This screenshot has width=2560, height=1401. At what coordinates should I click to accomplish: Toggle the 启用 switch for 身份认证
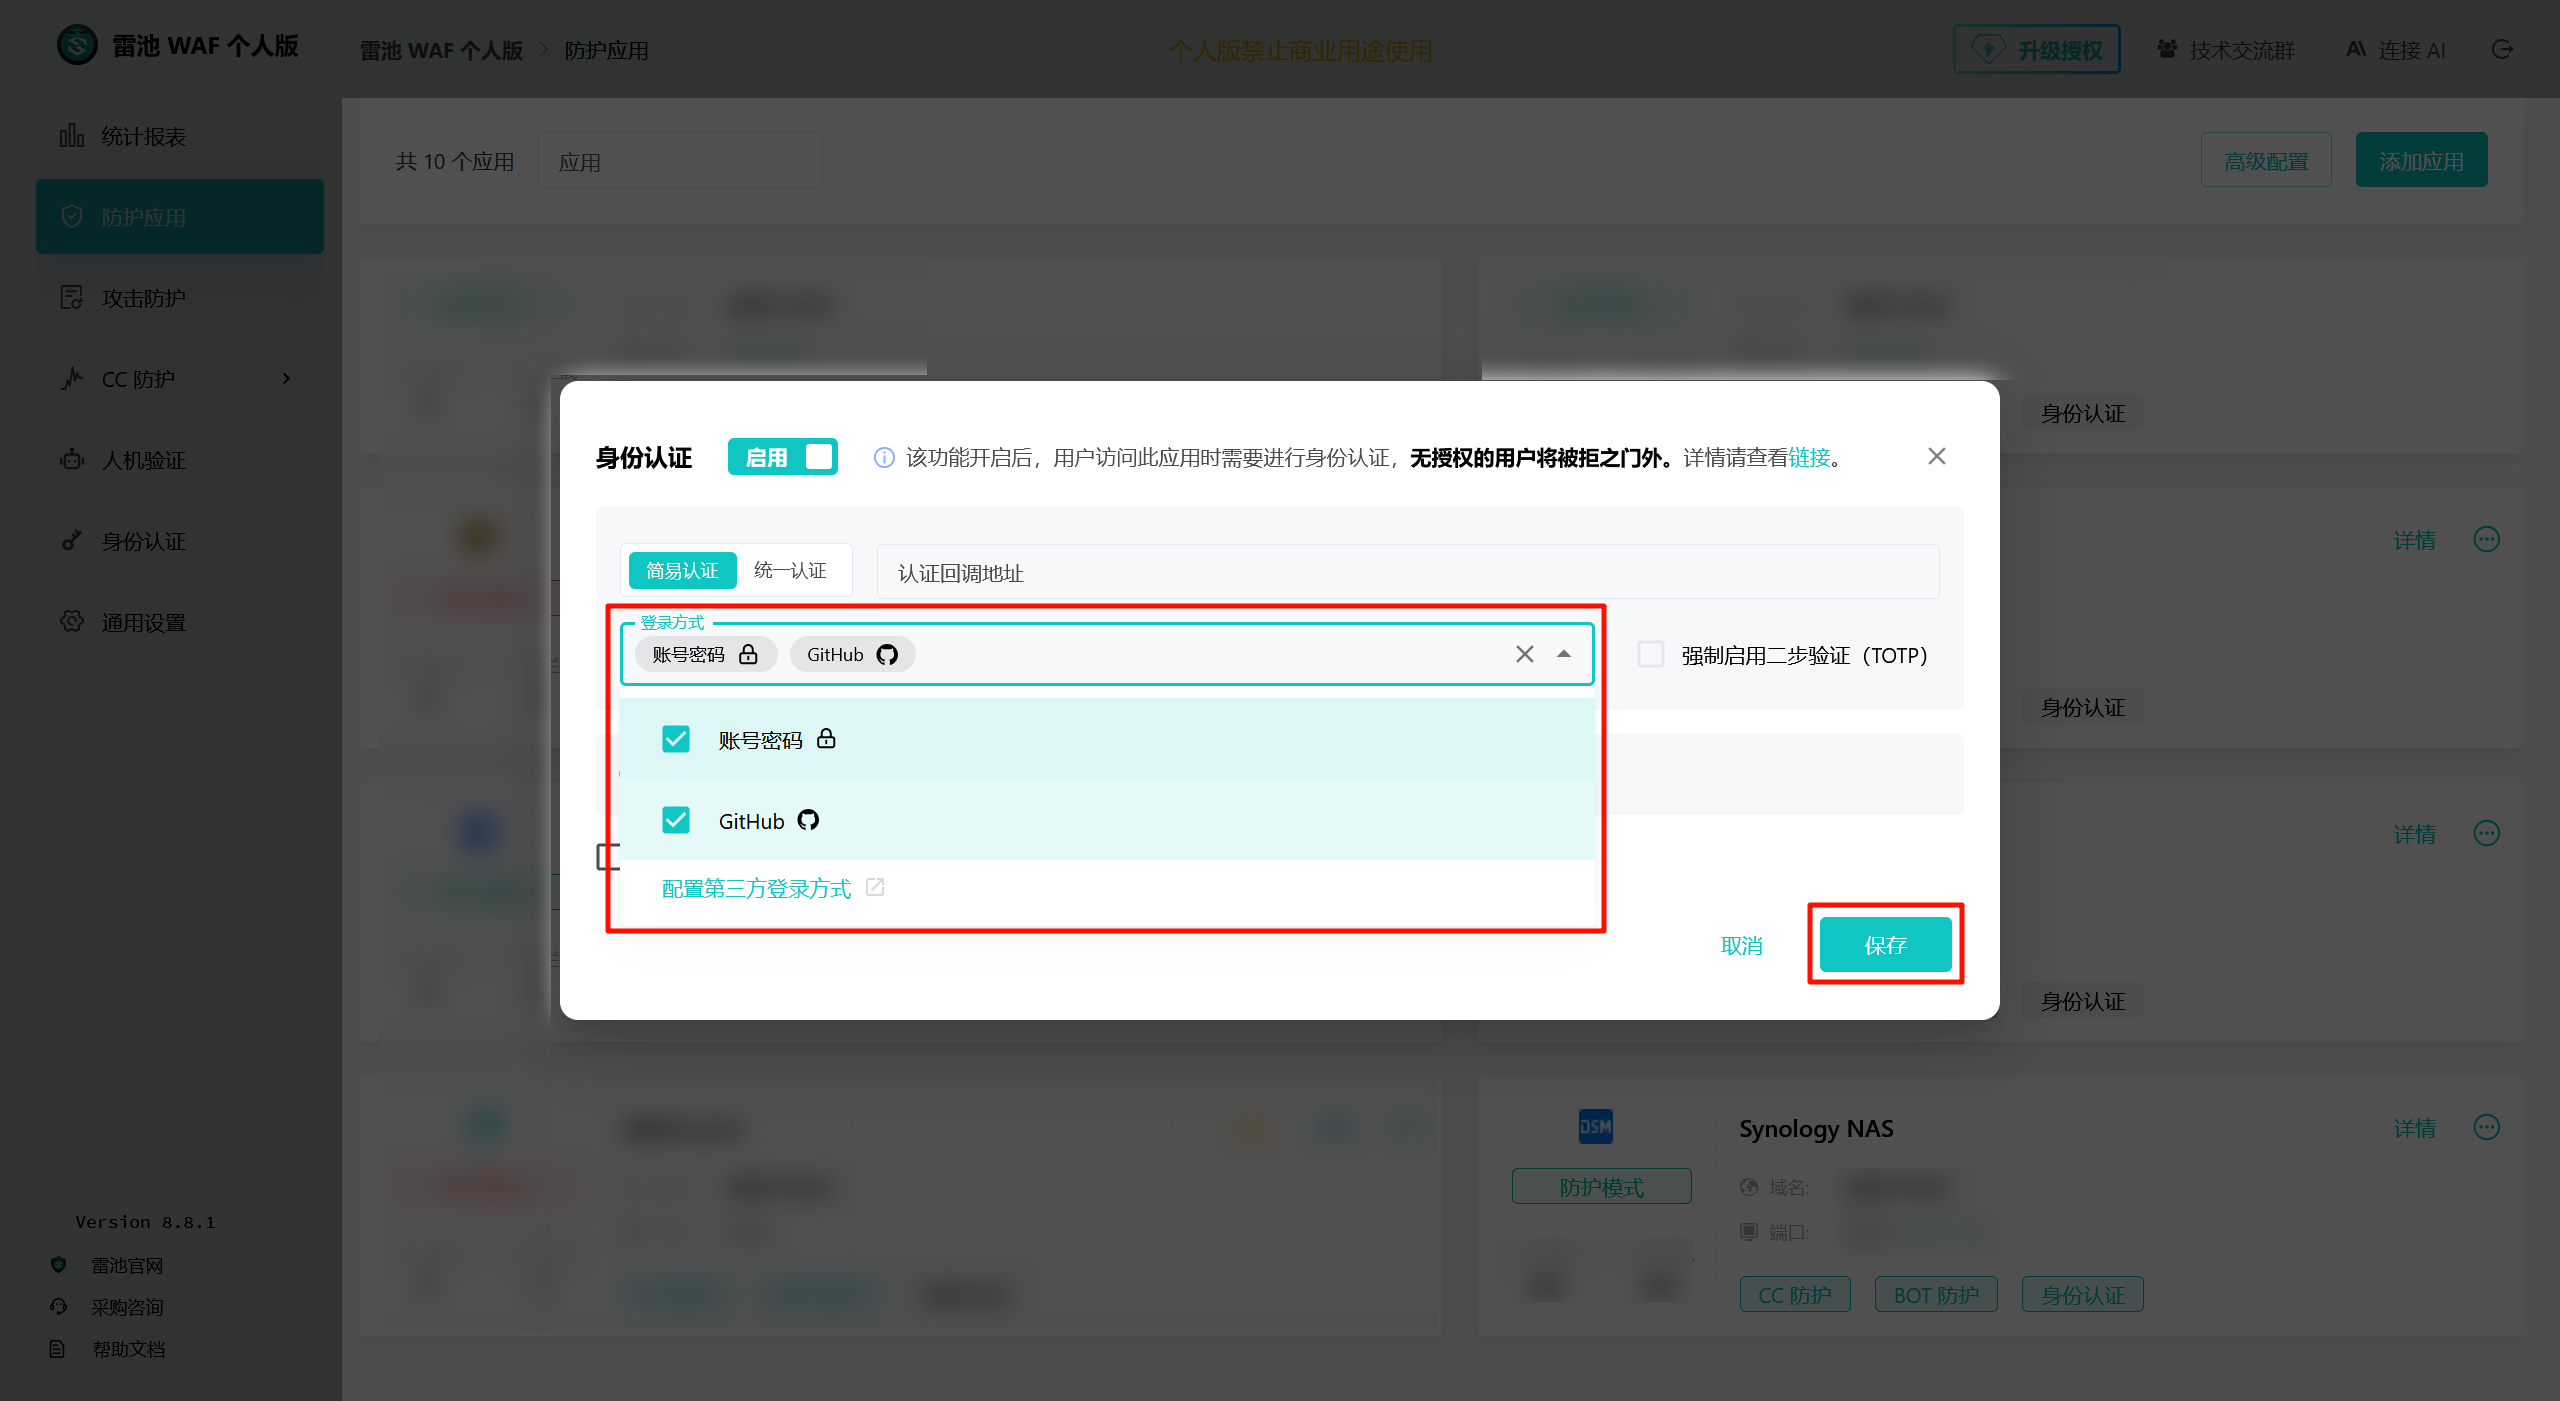pyautogui.click(x=783, y=457)
